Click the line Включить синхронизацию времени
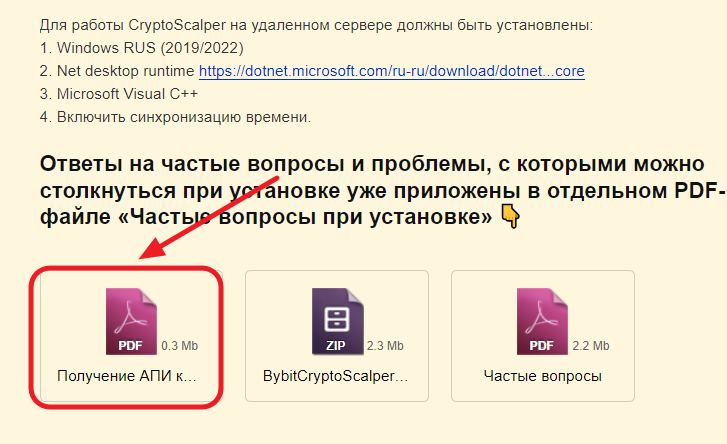727x444 pixels. pyautogui.click(x=175, y=117)
